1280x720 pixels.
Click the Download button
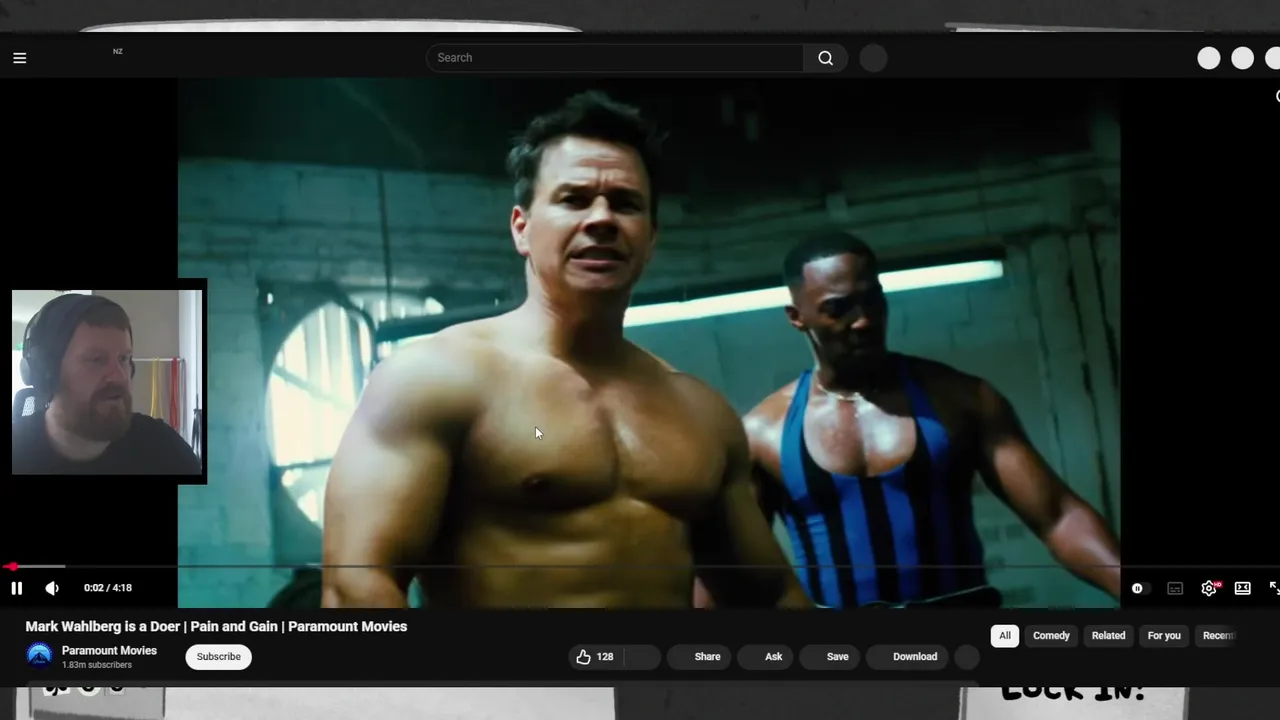907,657
